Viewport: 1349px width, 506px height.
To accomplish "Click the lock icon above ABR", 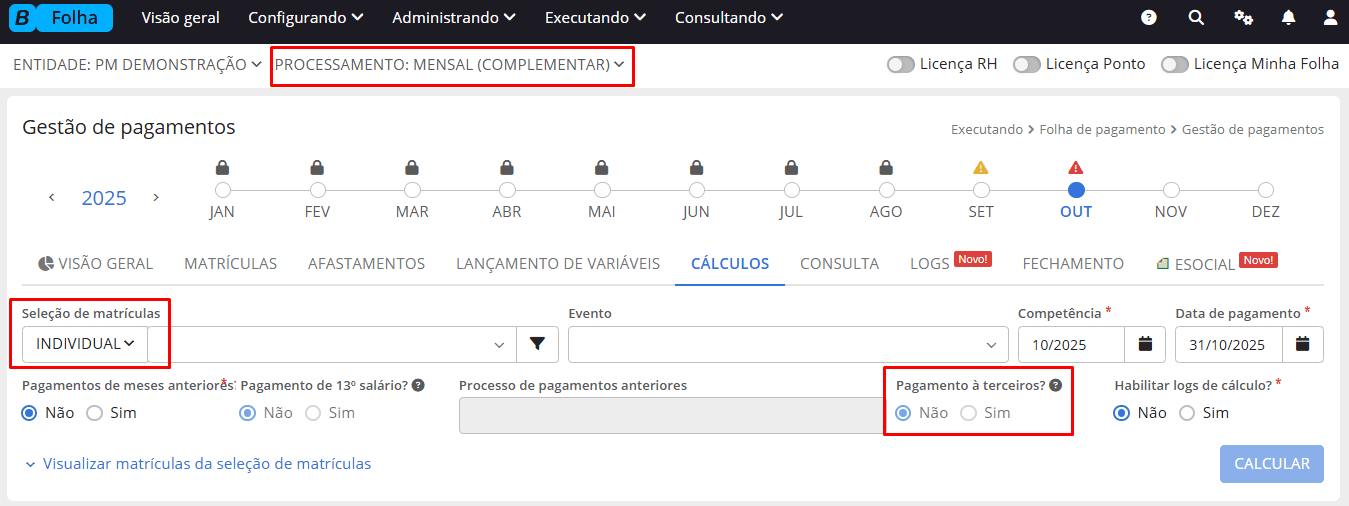I will pos(507,167).
